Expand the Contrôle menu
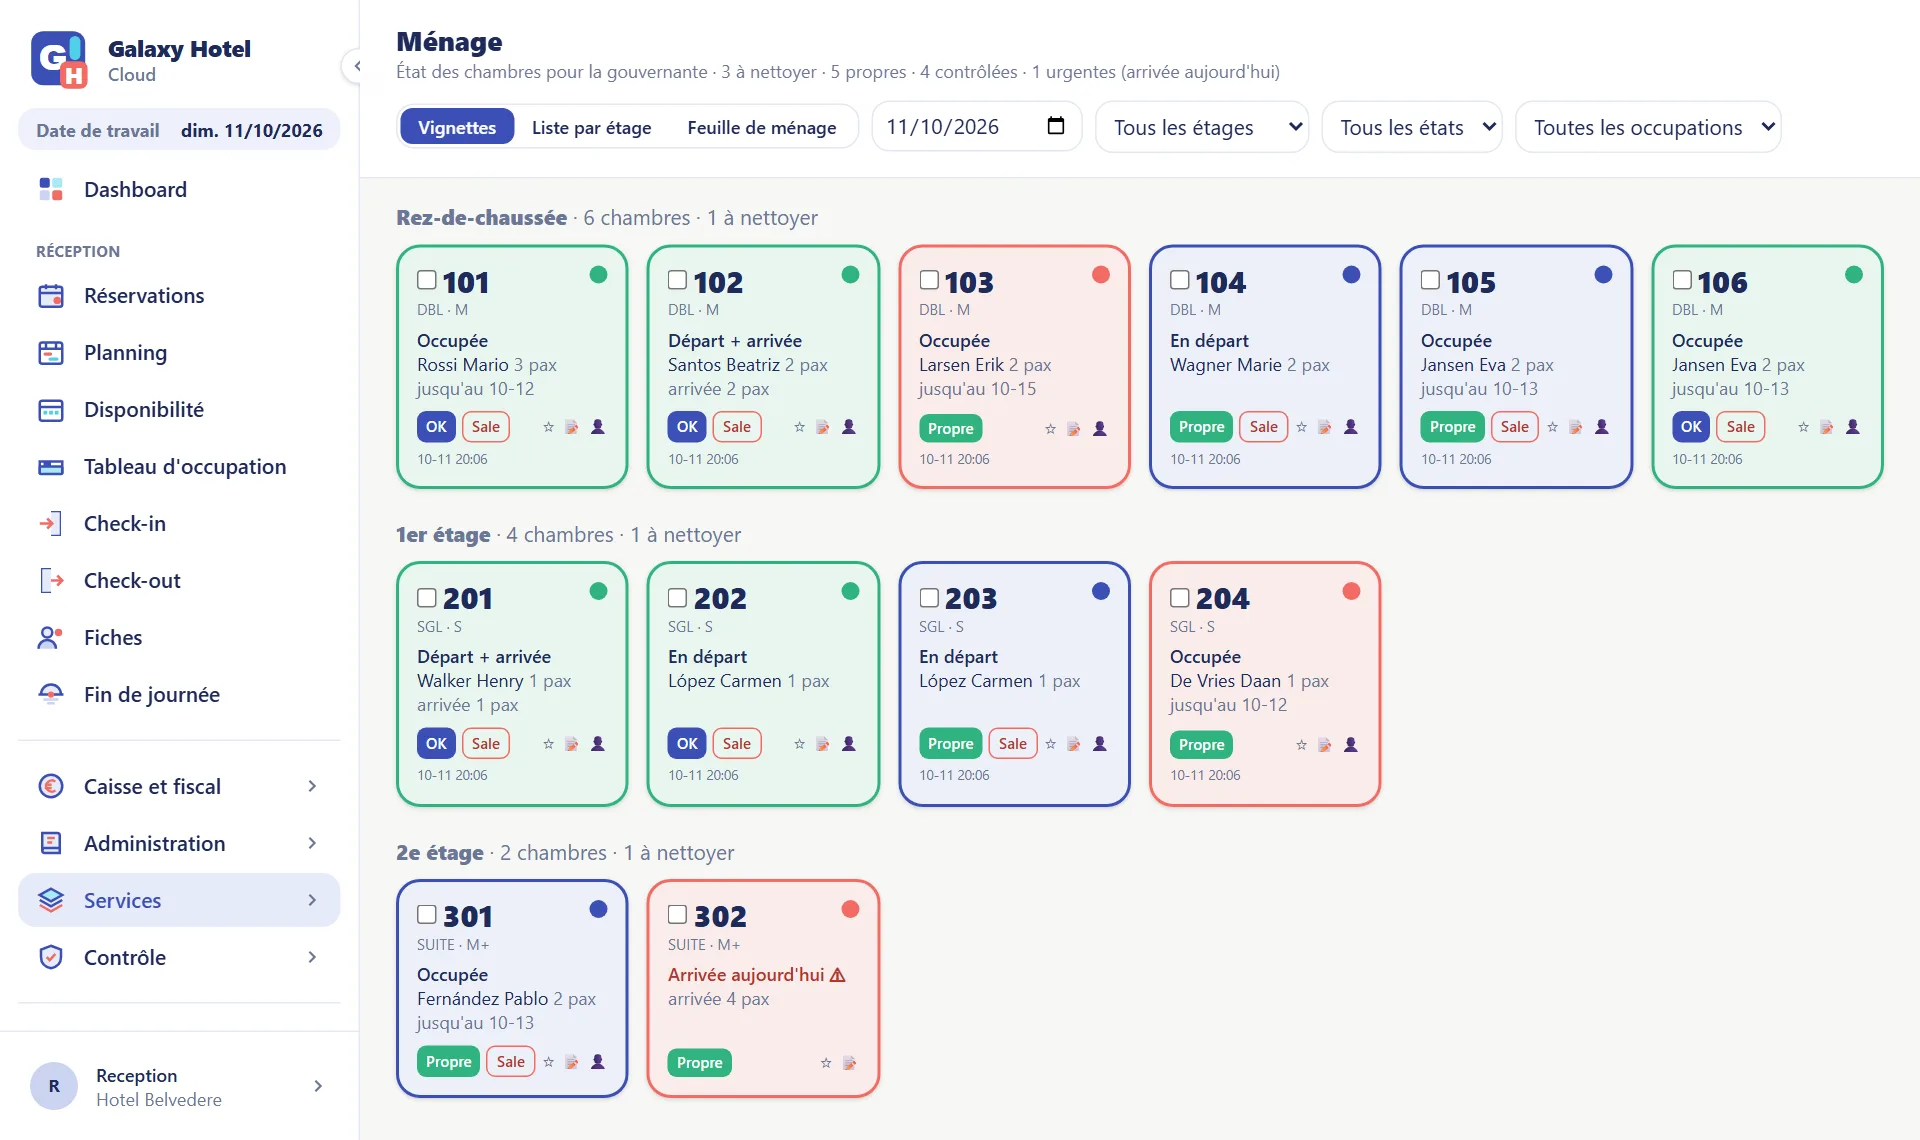1920x1140 pixels. pyautogui.click(x=179, y=958)
